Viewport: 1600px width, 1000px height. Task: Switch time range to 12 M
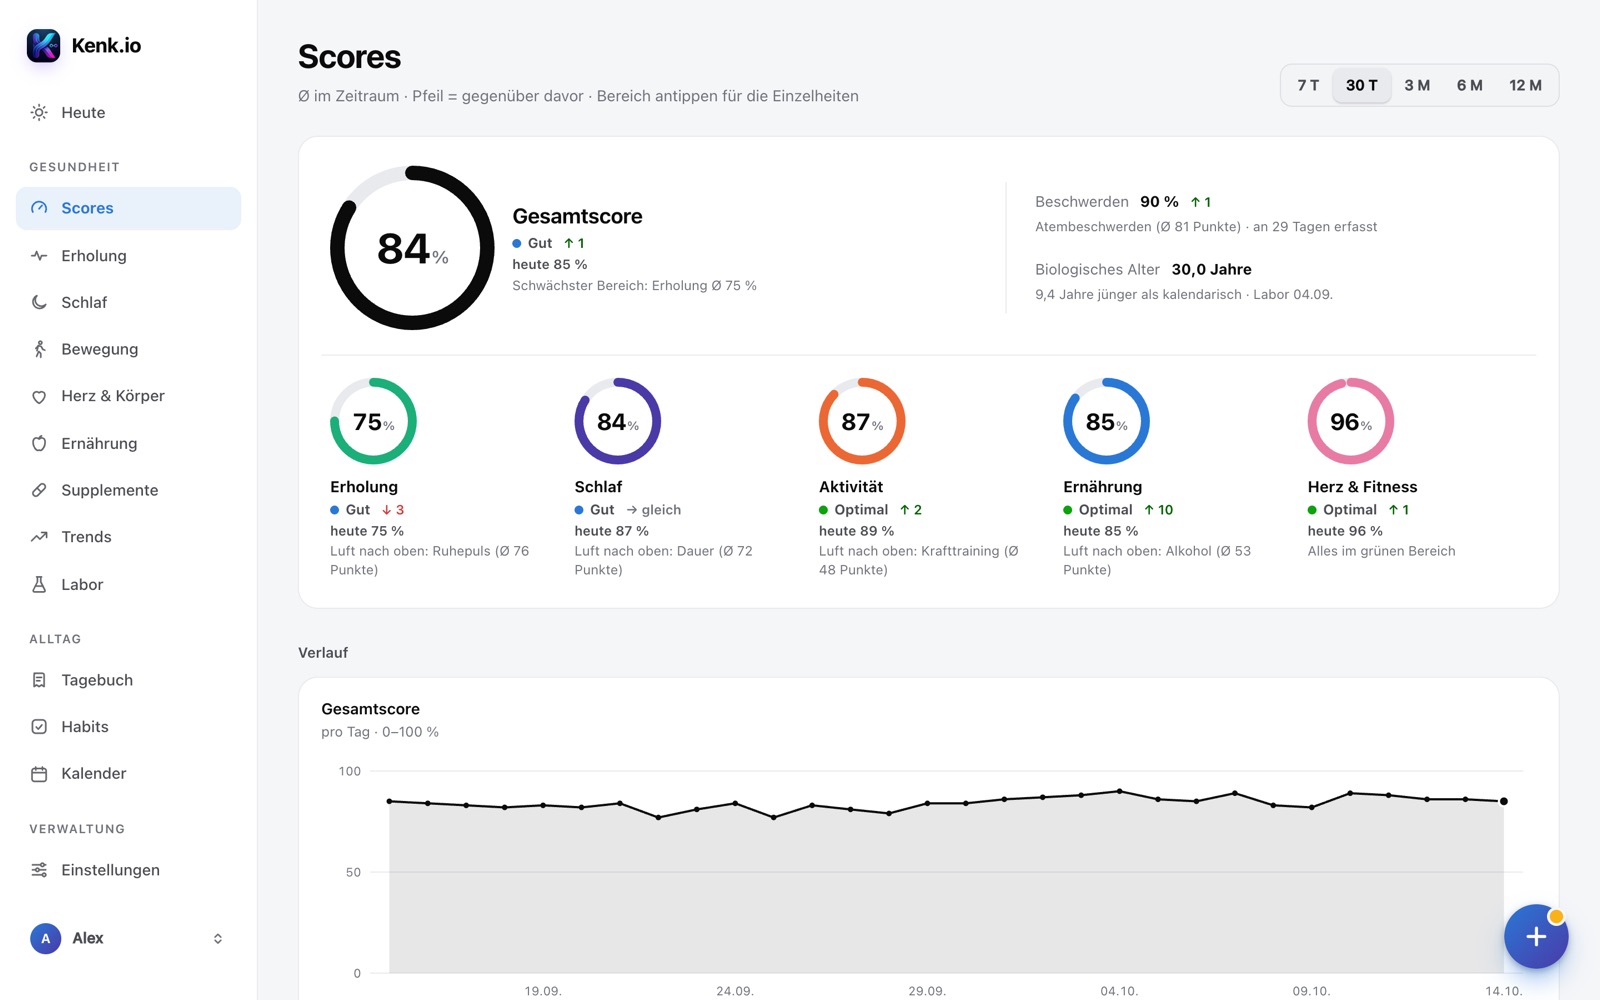pos(1525,85)
